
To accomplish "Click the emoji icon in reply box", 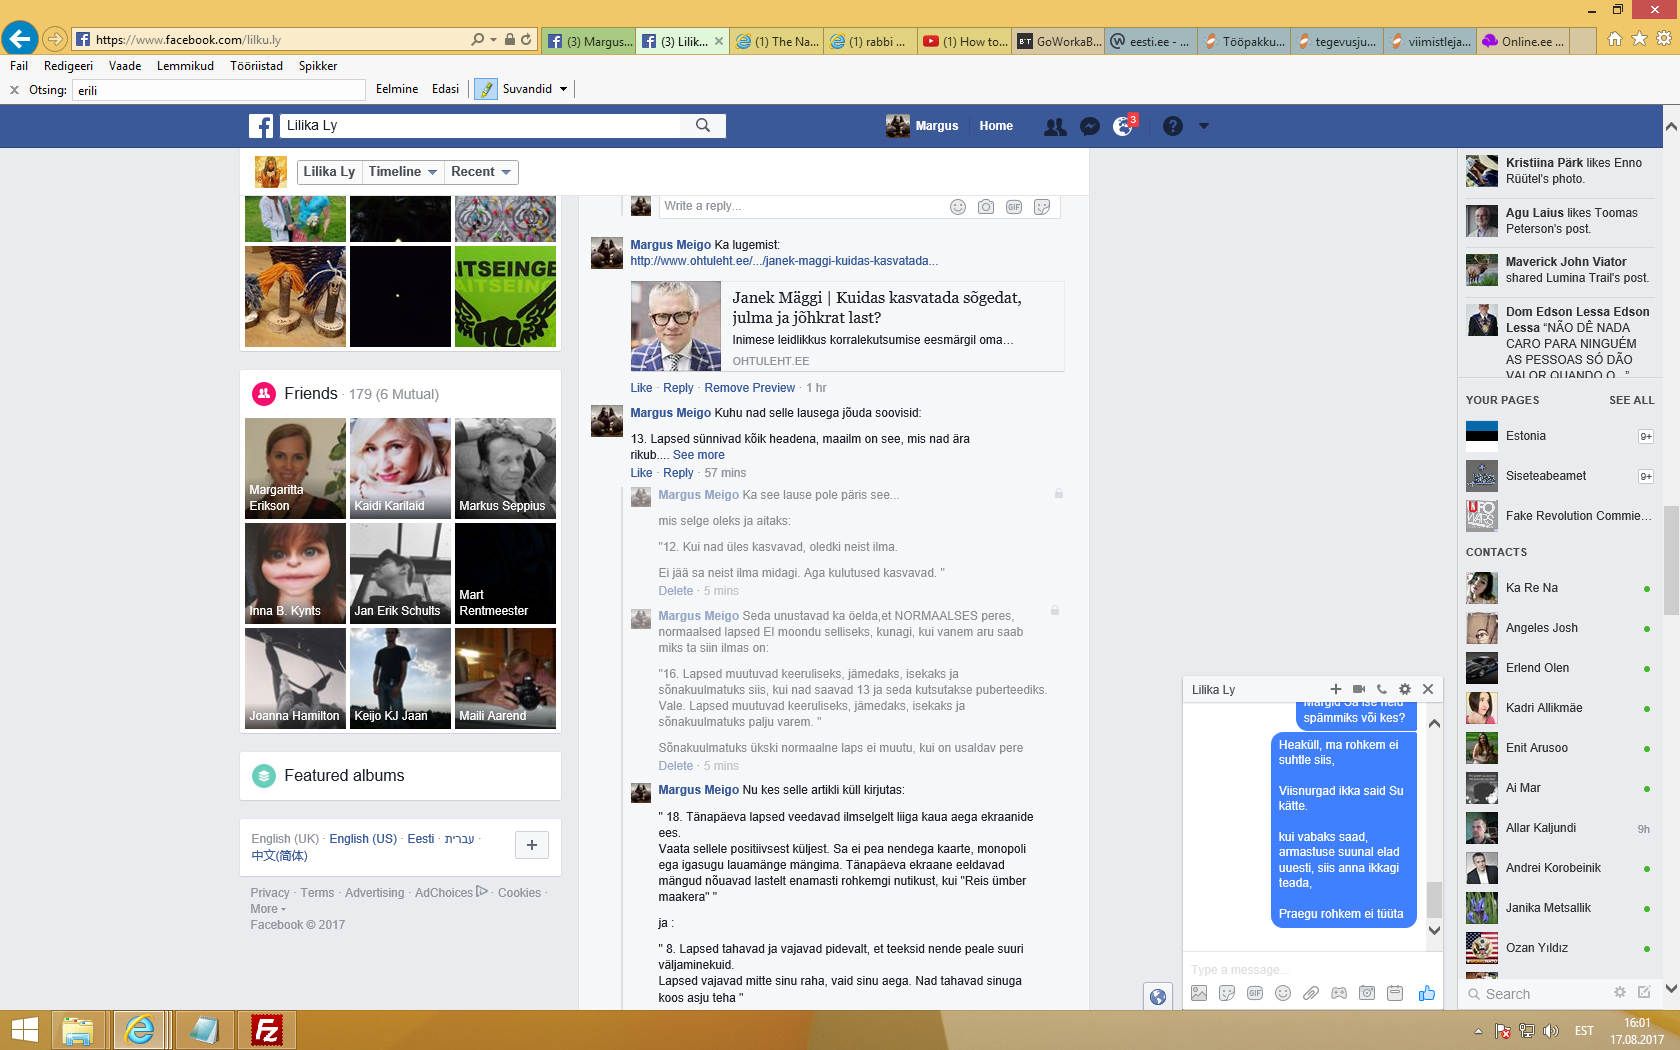I will click(x=957, y=207).
